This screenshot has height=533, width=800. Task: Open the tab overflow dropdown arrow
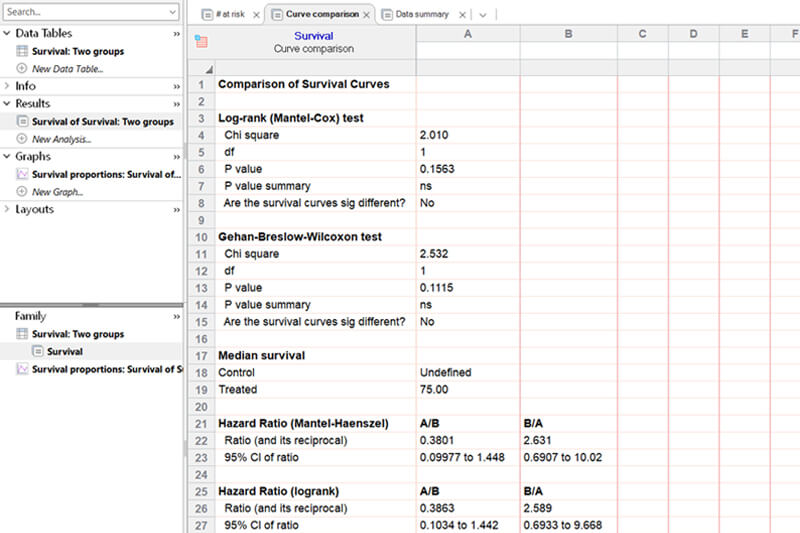[x=483, y=15]
